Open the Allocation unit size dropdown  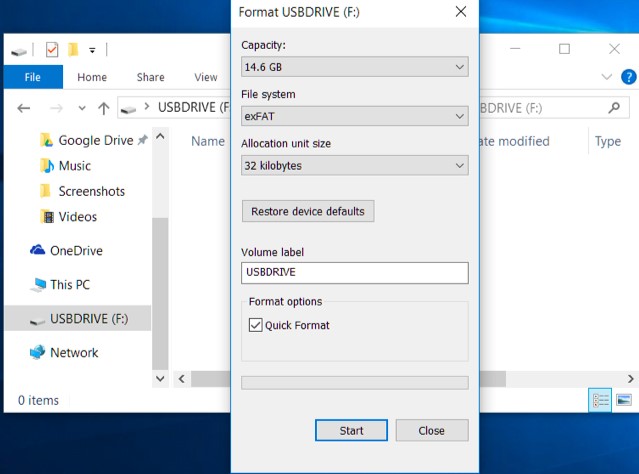pyautogui.click(x=355, y=165)
